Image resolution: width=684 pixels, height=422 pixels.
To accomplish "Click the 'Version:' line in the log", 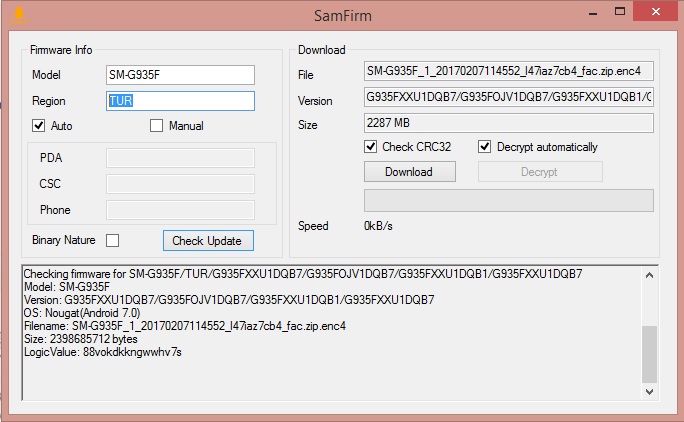I will [229, 300].
